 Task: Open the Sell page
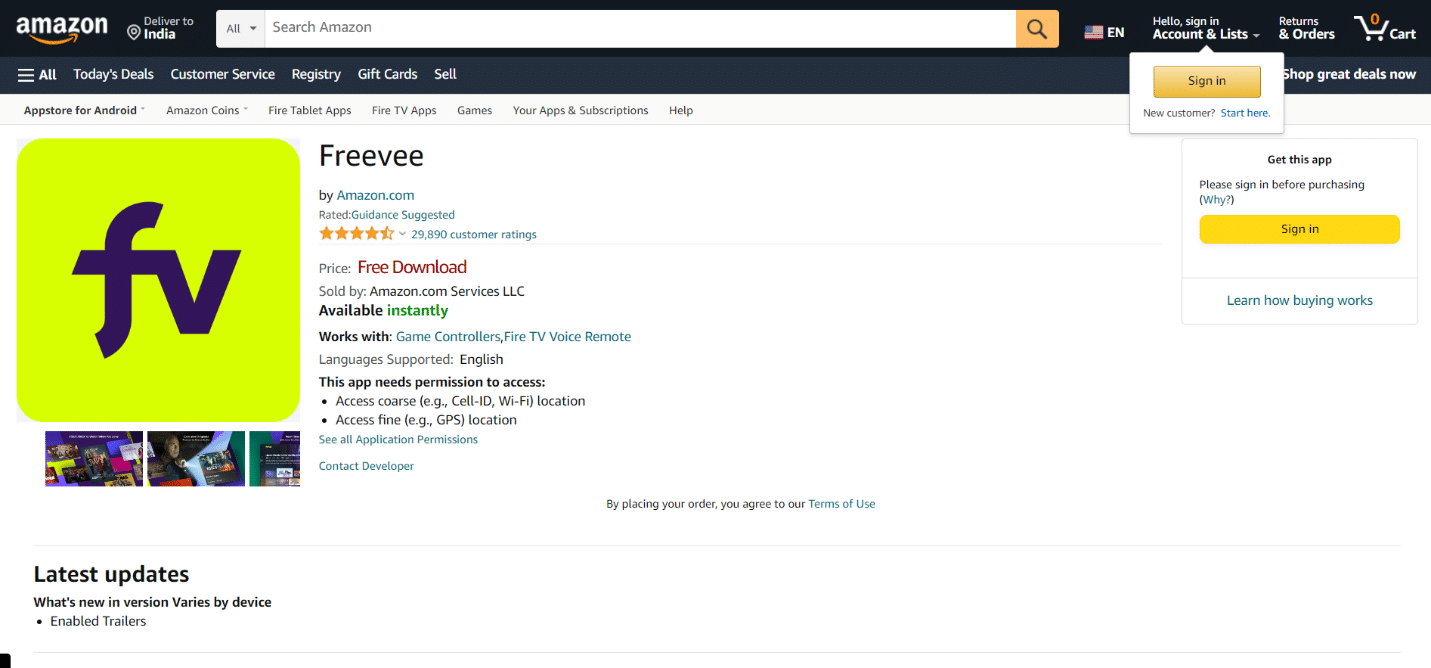pos(446,74)
